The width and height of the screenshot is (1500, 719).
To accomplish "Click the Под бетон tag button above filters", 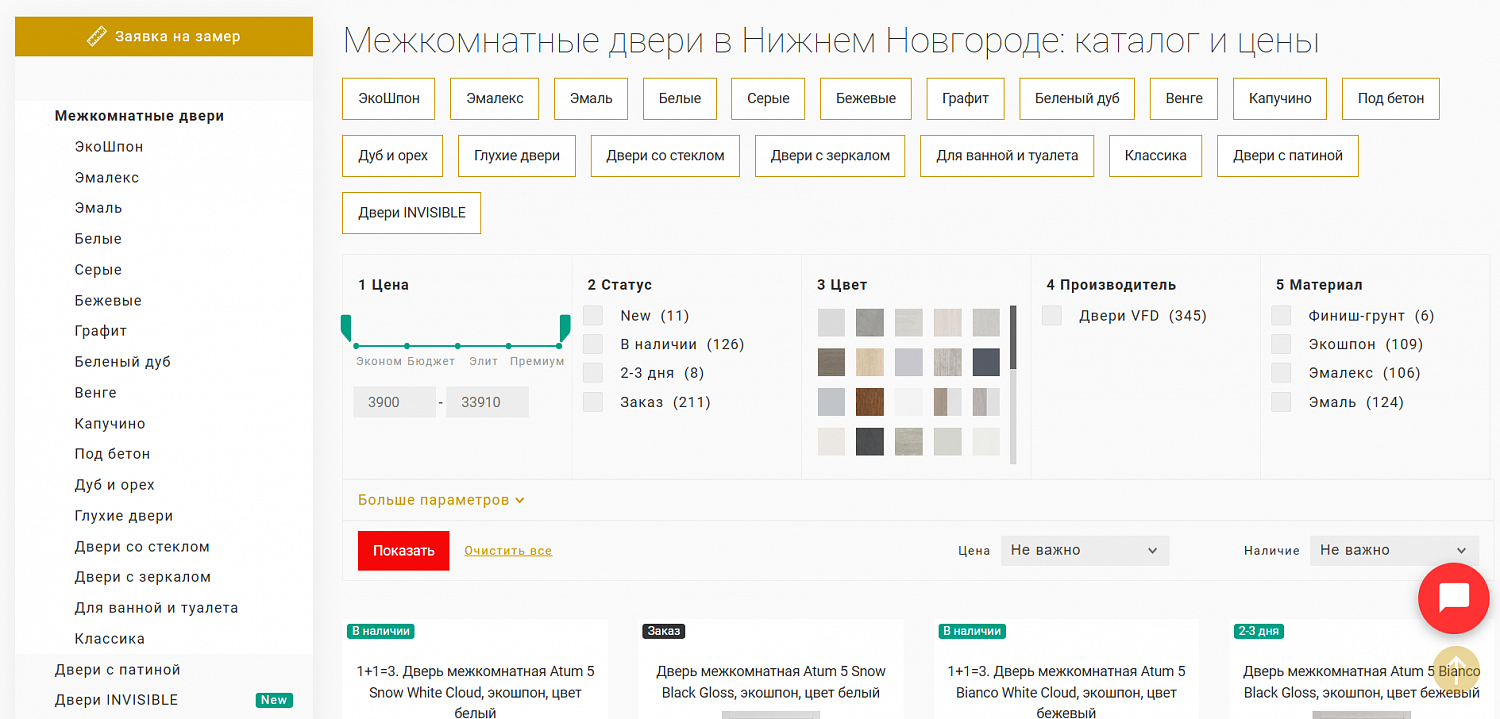I will click(1391, 99).
